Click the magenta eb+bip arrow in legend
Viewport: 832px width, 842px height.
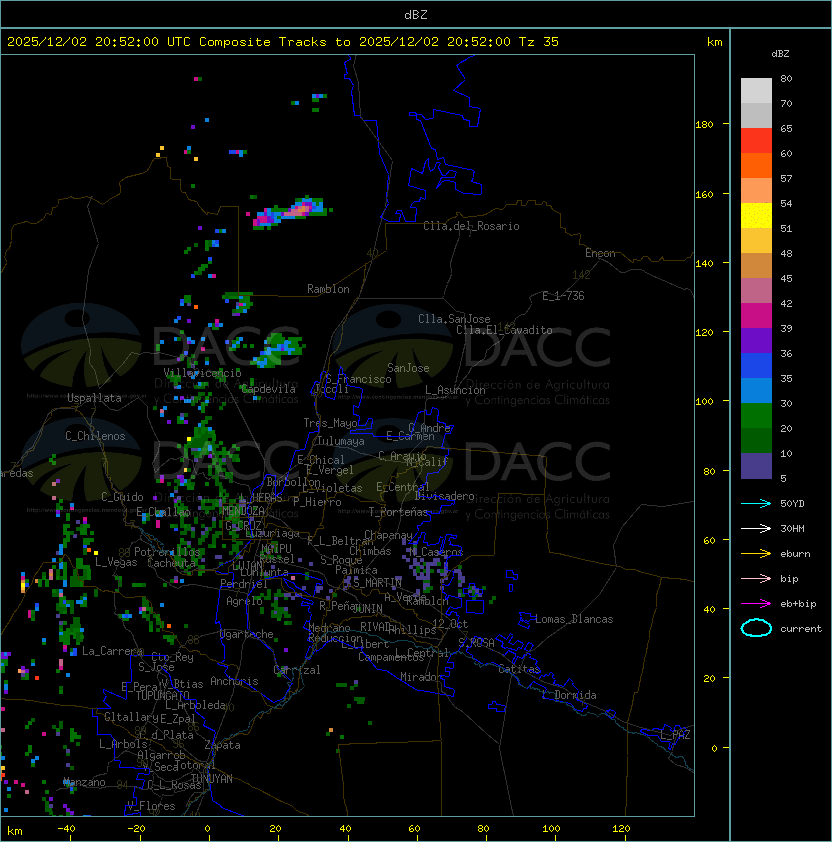(756, 604)
